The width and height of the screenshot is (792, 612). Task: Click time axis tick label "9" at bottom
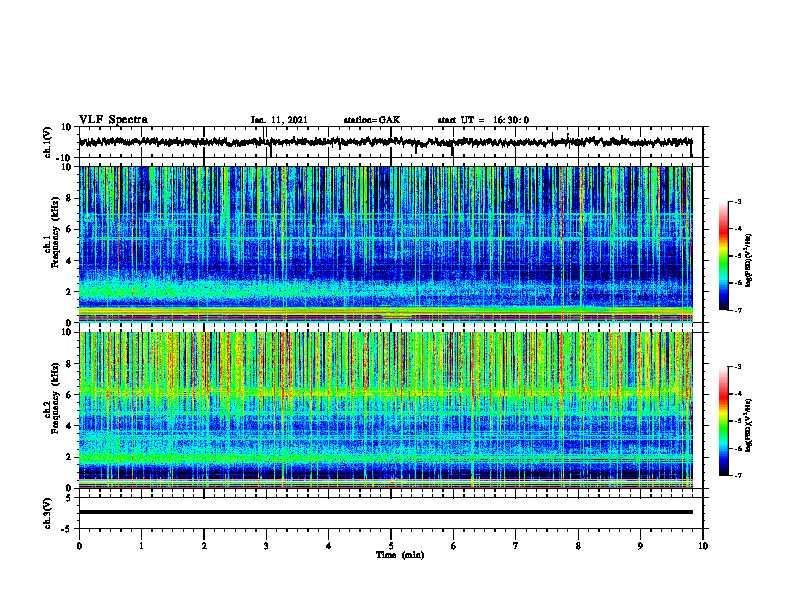tap(640, 546)
